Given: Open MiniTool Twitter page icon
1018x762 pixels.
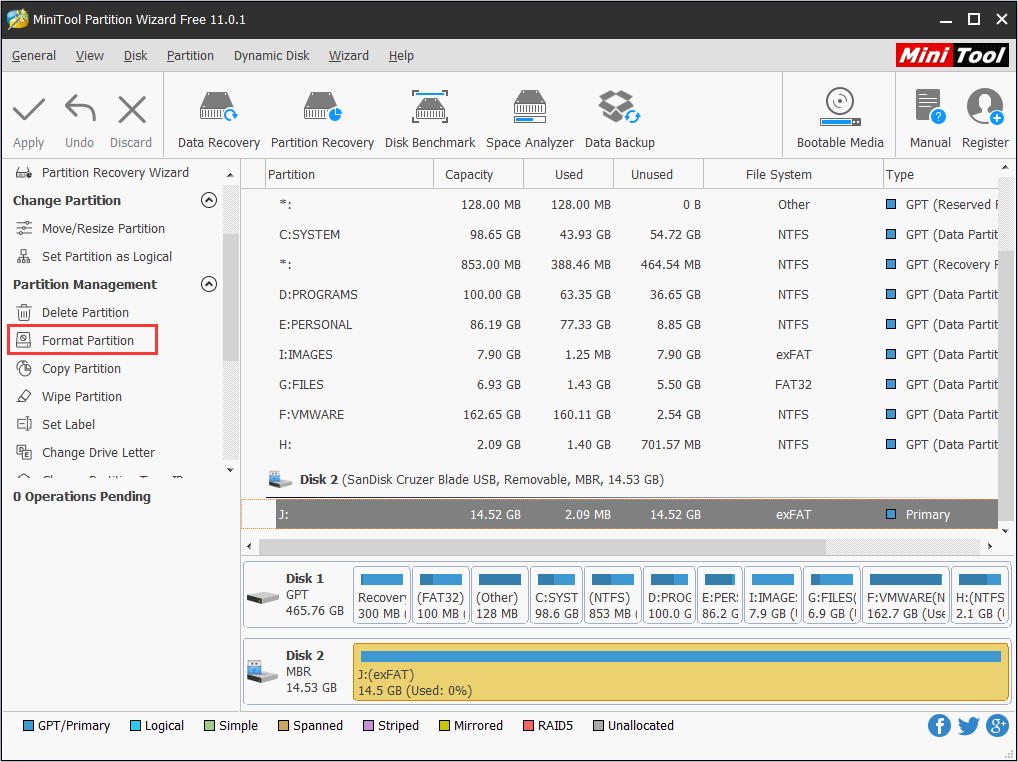Looking at the screenshot, I should pos(969,726).
